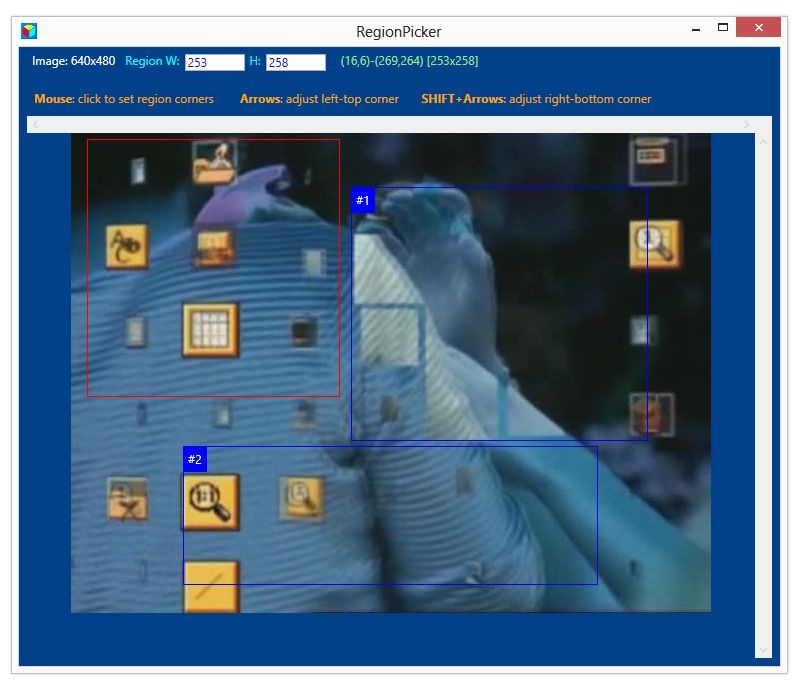Click the faded easel icon at lower left
The image size is (797, 686).
128,498
